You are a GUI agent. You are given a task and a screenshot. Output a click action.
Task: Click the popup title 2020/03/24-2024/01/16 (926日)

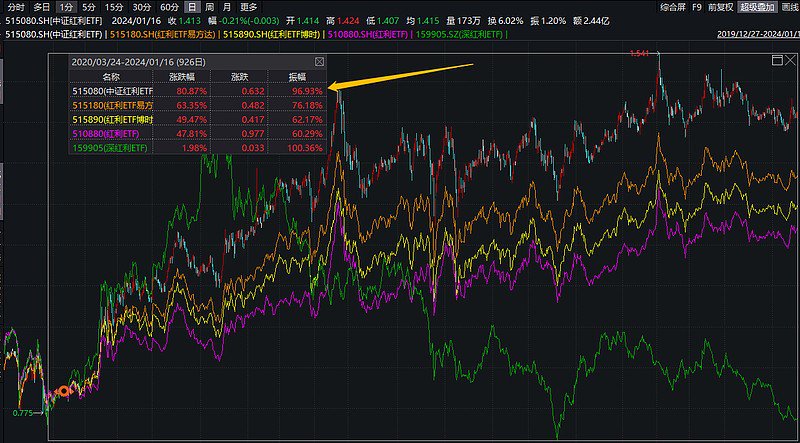pos(139,62)
